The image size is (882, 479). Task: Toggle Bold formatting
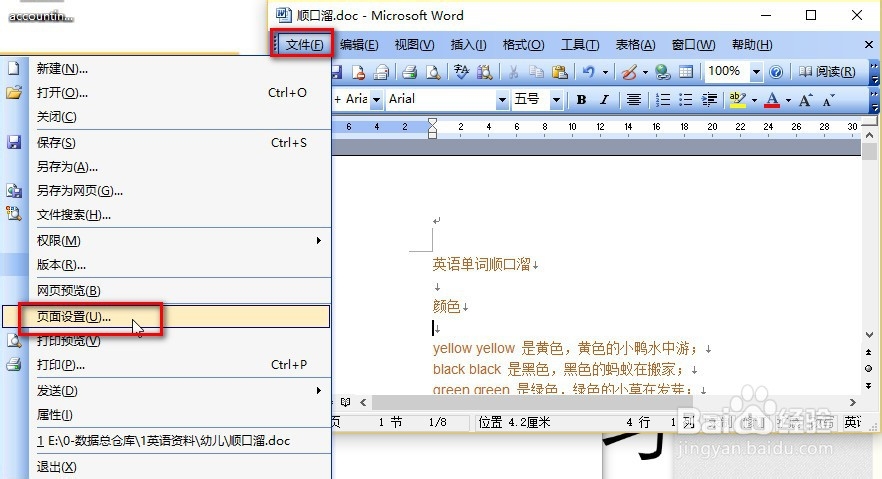[x=582, y=100]
